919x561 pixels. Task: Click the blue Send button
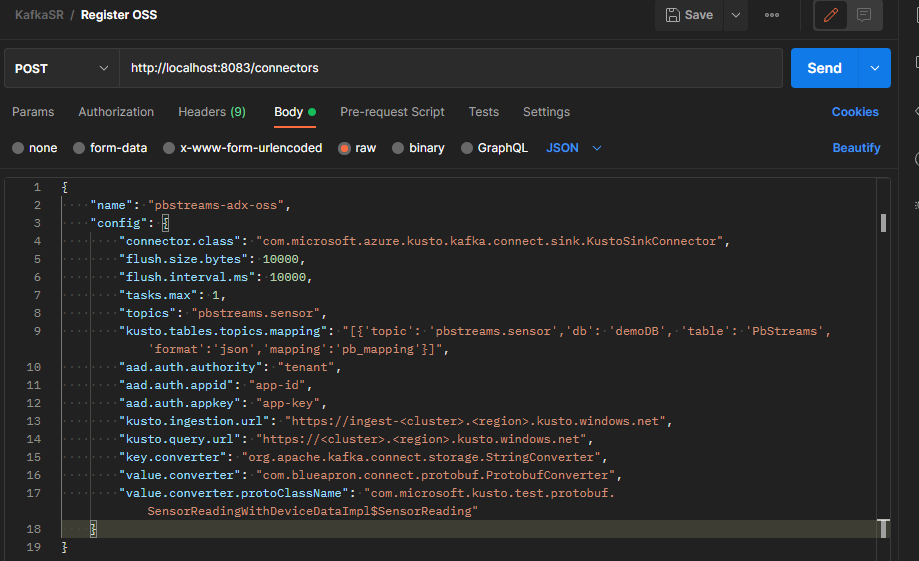pyautogui.click(x=824, y=69)
